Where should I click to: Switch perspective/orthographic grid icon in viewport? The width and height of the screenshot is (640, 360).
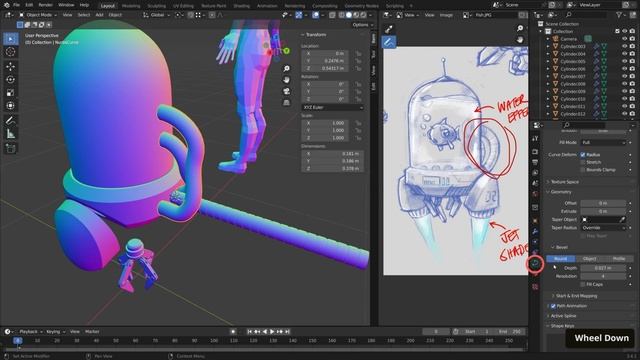(x=287, y=102)
